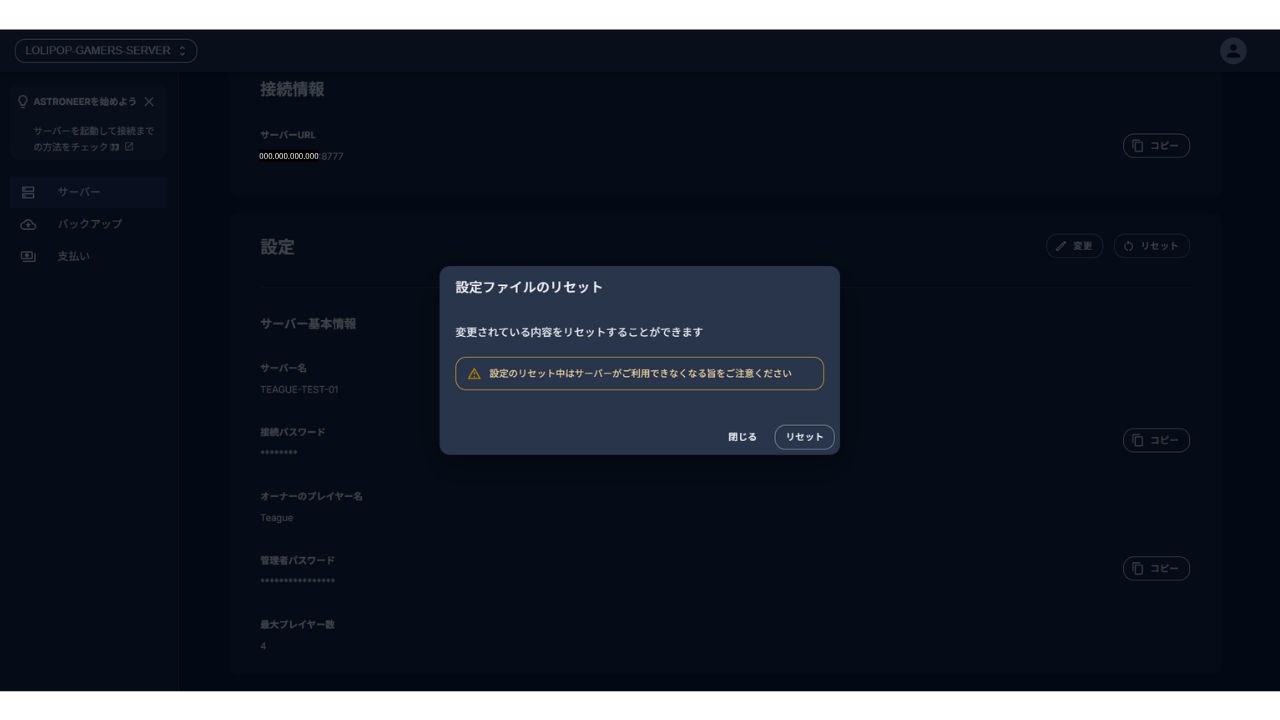This screenshot has height=720, width=1280.
Task: Click the server name TEAGUE-TEST-01
Action: [x=299, y=390]
